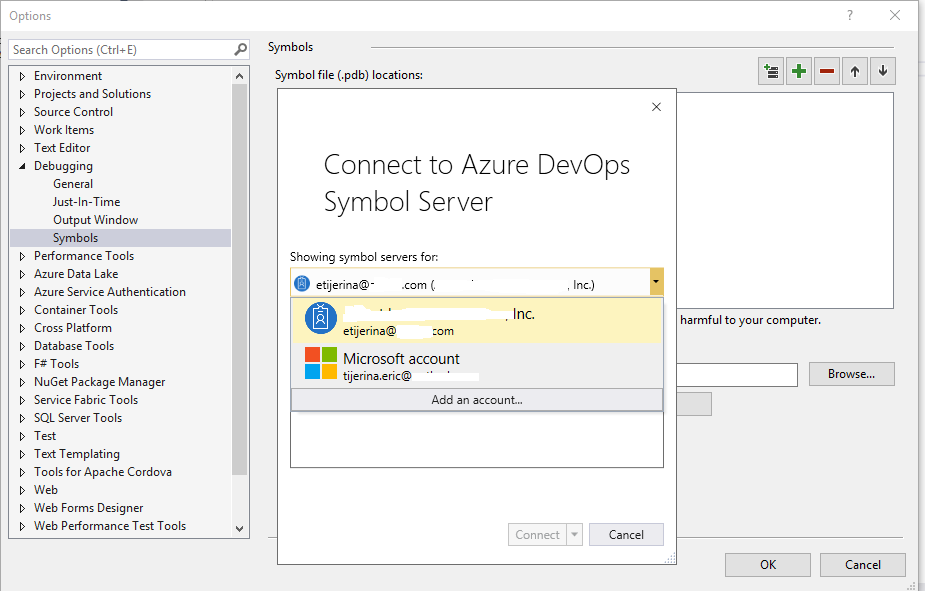
Task: Select Web Forms Designer category
Action: click(88, 508)
